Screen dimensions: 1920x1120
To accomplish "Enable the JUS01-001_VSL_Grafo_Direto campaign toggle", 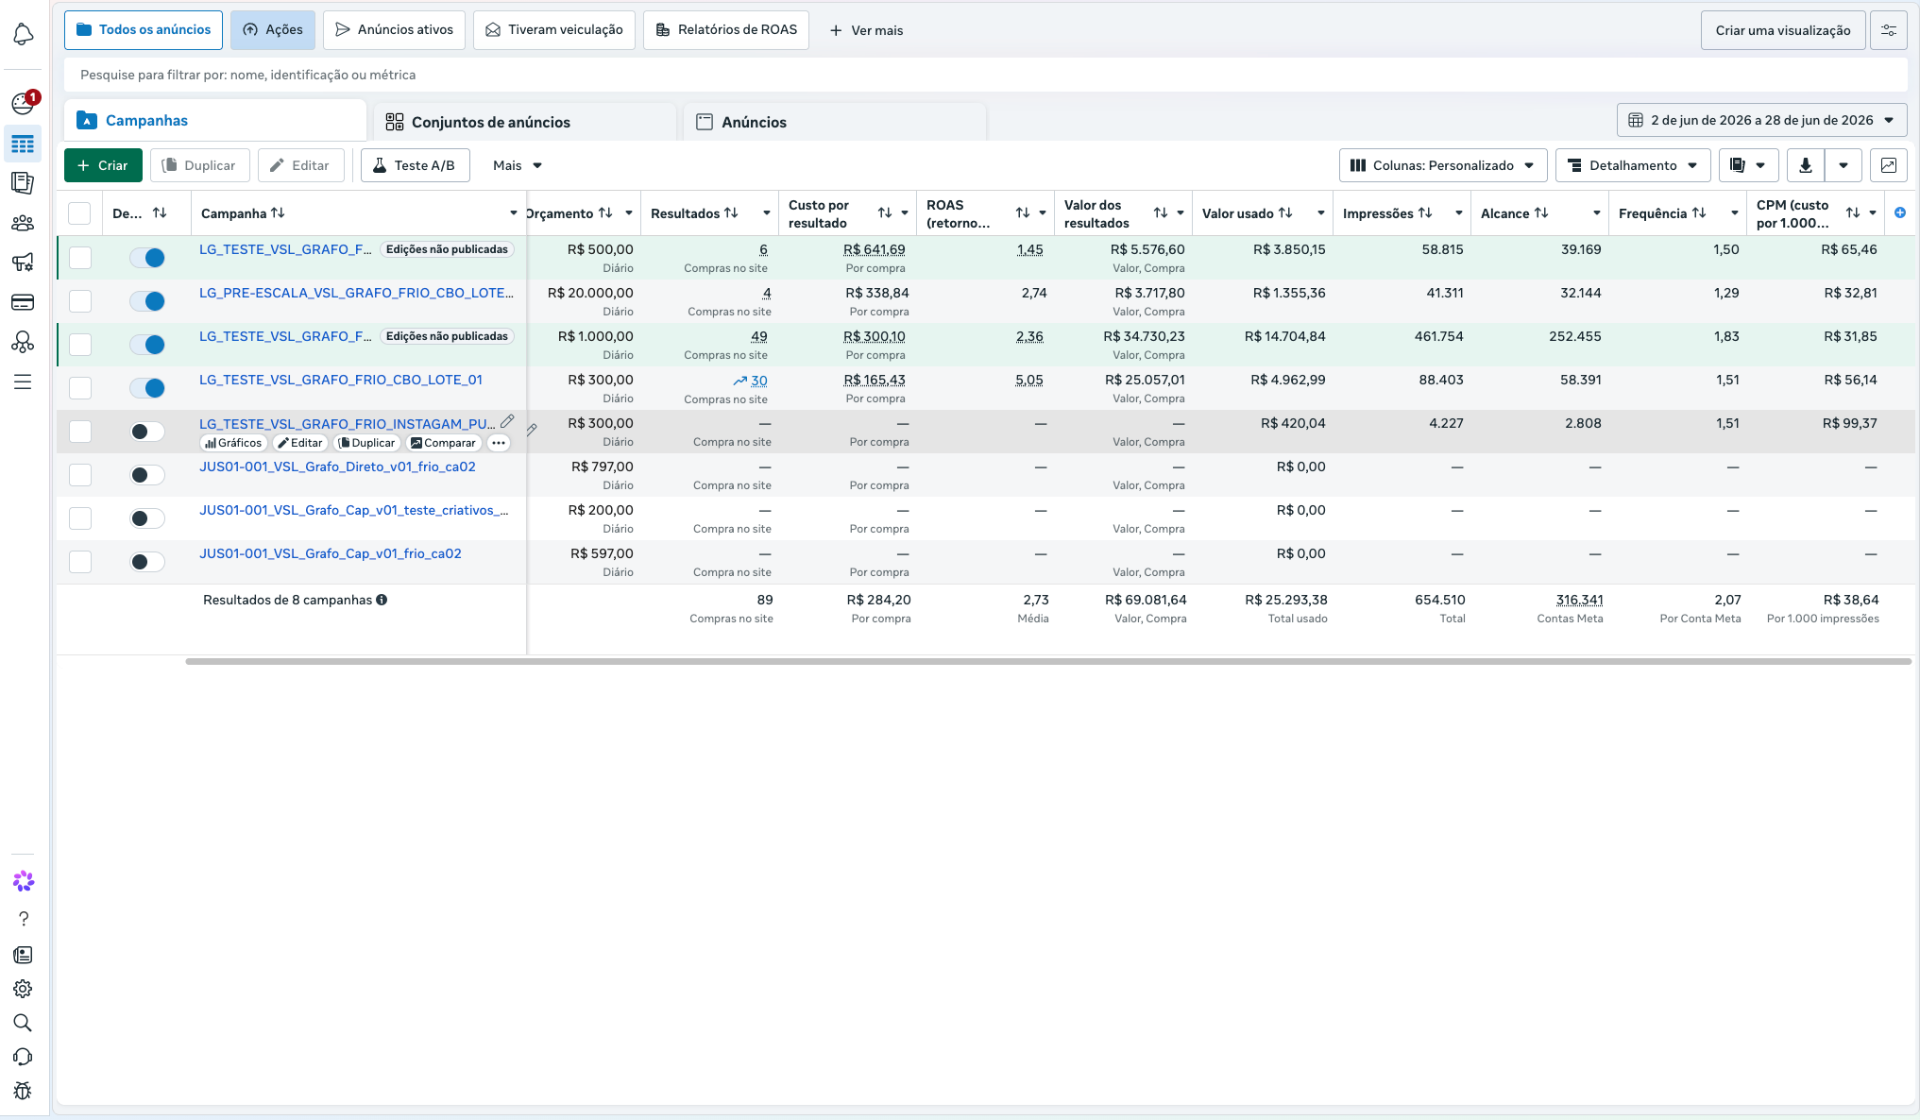I will coord(147,475).
